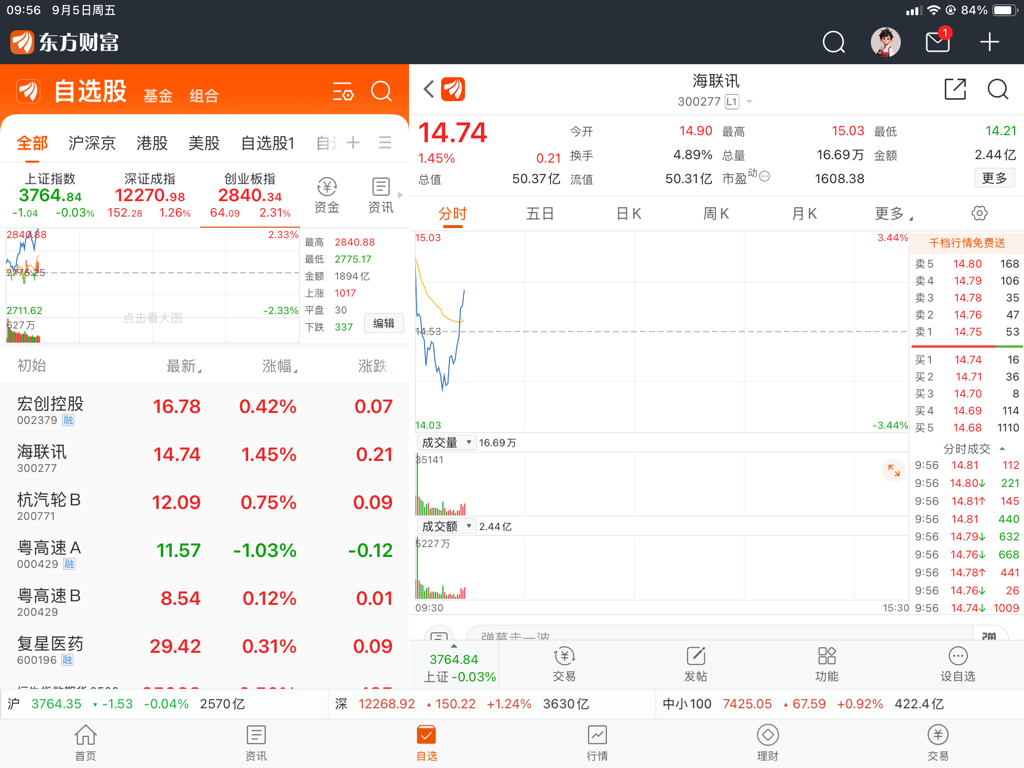This screenshot has height=768, width=1024.
Task: Expand the chart to fullscreen
Action: [x=893, y=470]
